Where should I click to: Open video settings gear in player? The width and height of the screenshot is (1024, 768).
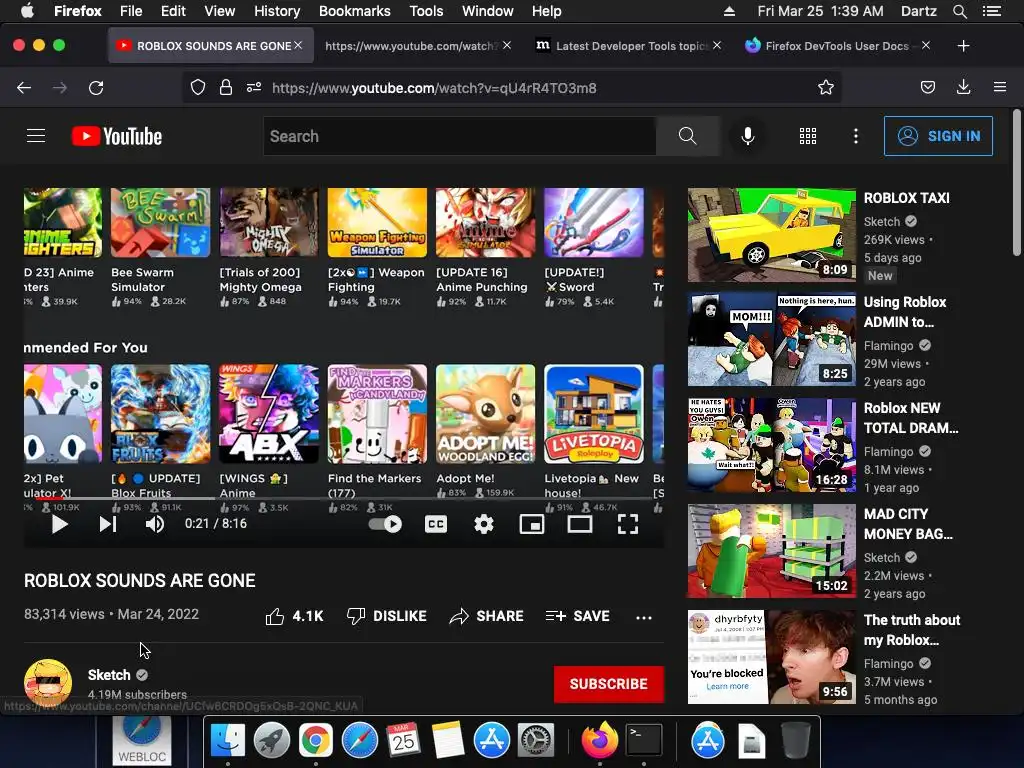click(x=484, y=524)
